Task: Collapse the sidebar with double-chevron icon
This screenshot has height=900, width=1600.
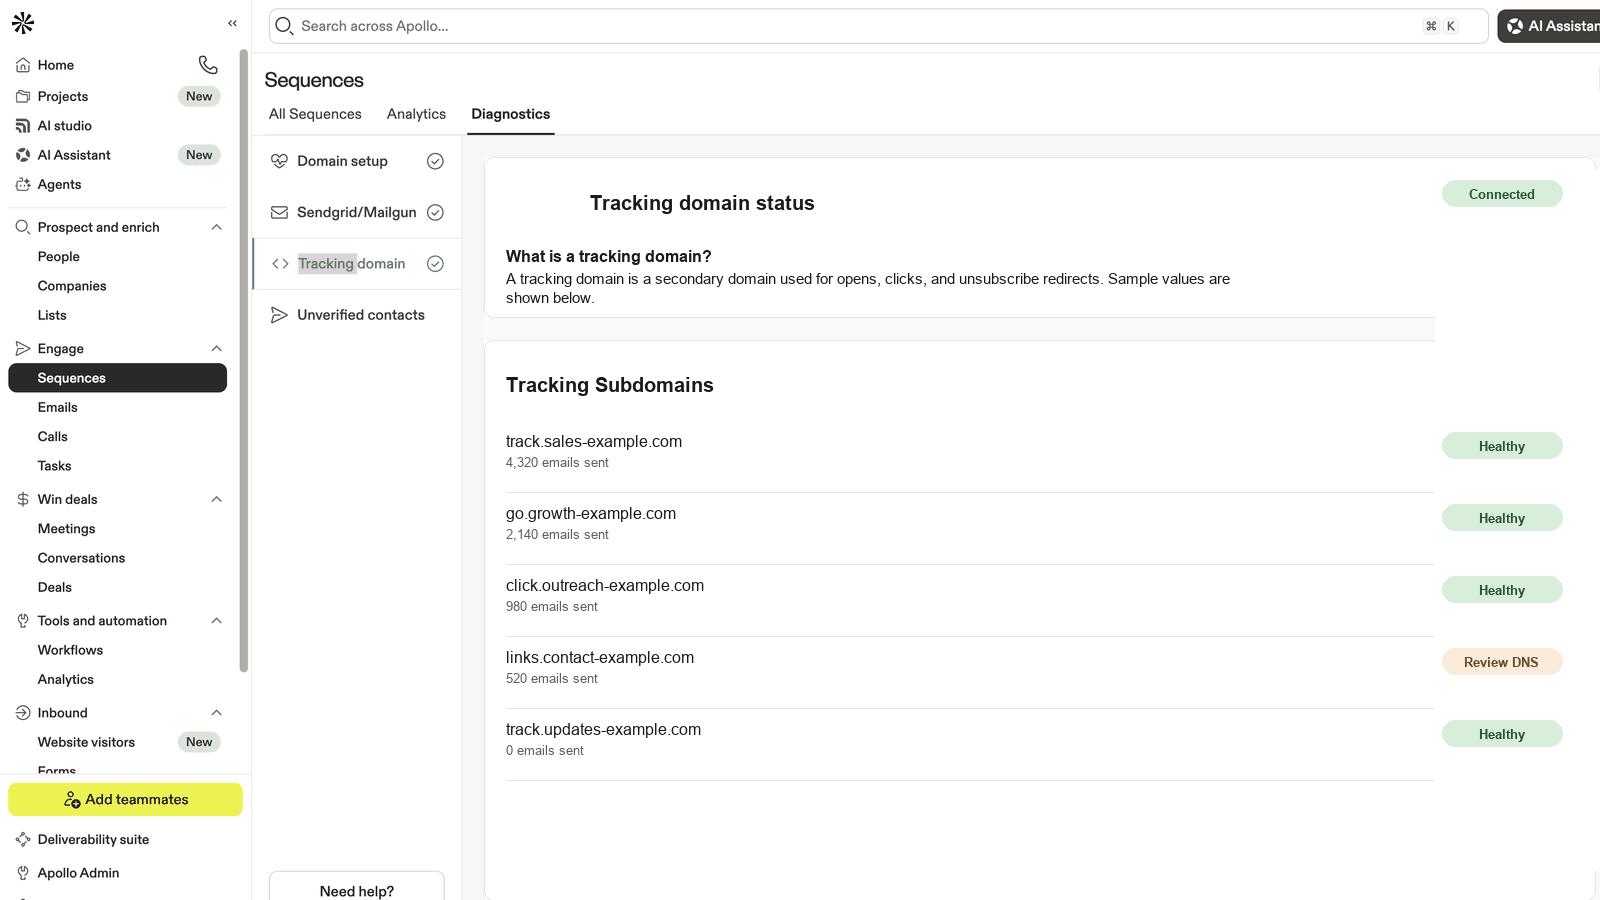Action: tap(232, 23)
